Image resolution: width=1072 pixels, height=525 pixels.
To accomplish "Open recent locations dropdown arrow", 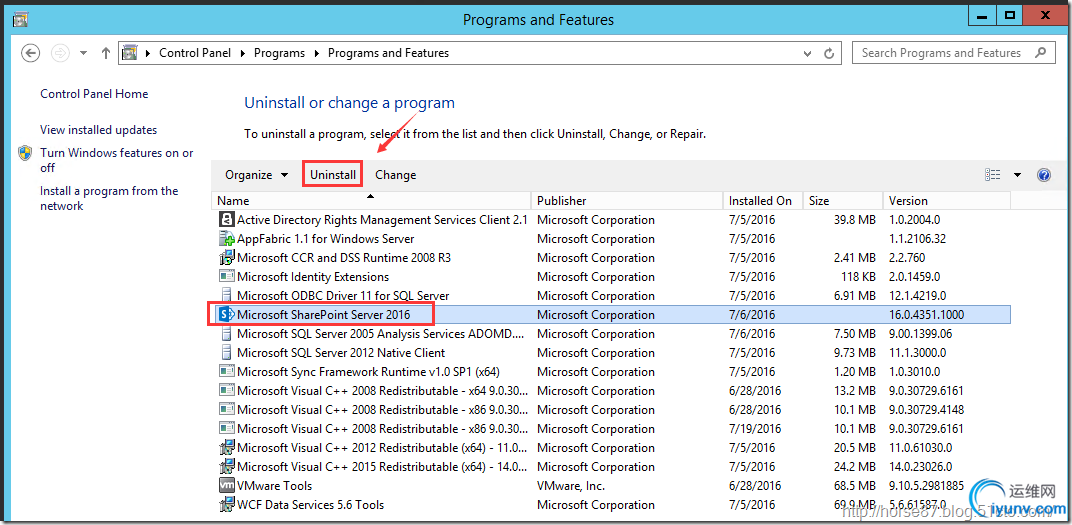I will pyautogui.click(x=82, y=53).
